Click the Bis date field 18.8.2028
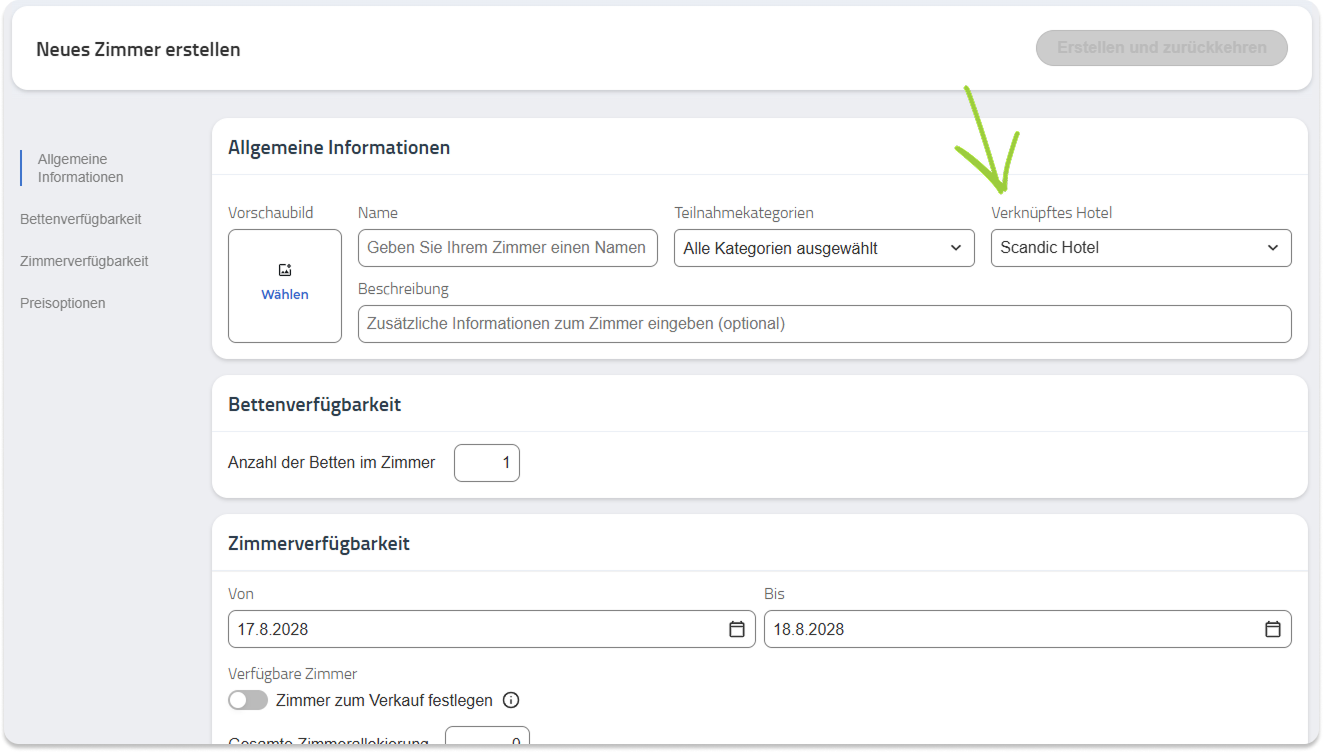Screen dimensions: 1323x752 [x=1027, y=629]
